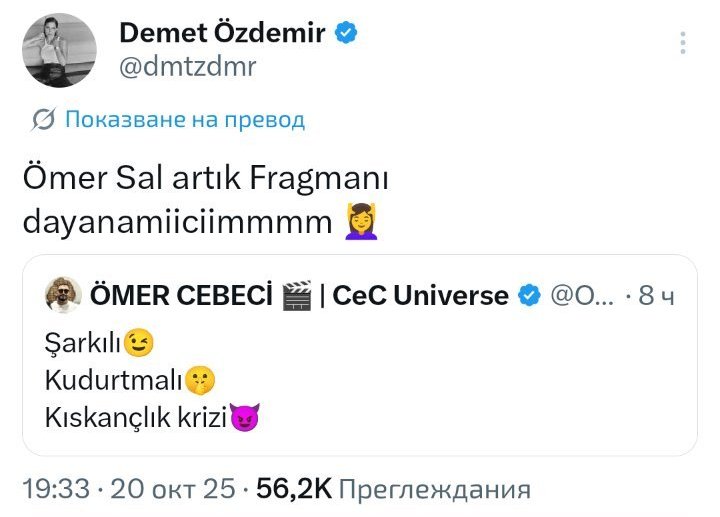Image resolution: width=720 pixels, height=517 pixels.
Task: Open Demet Özdemir's profile picture
Action: coord(59,50)
